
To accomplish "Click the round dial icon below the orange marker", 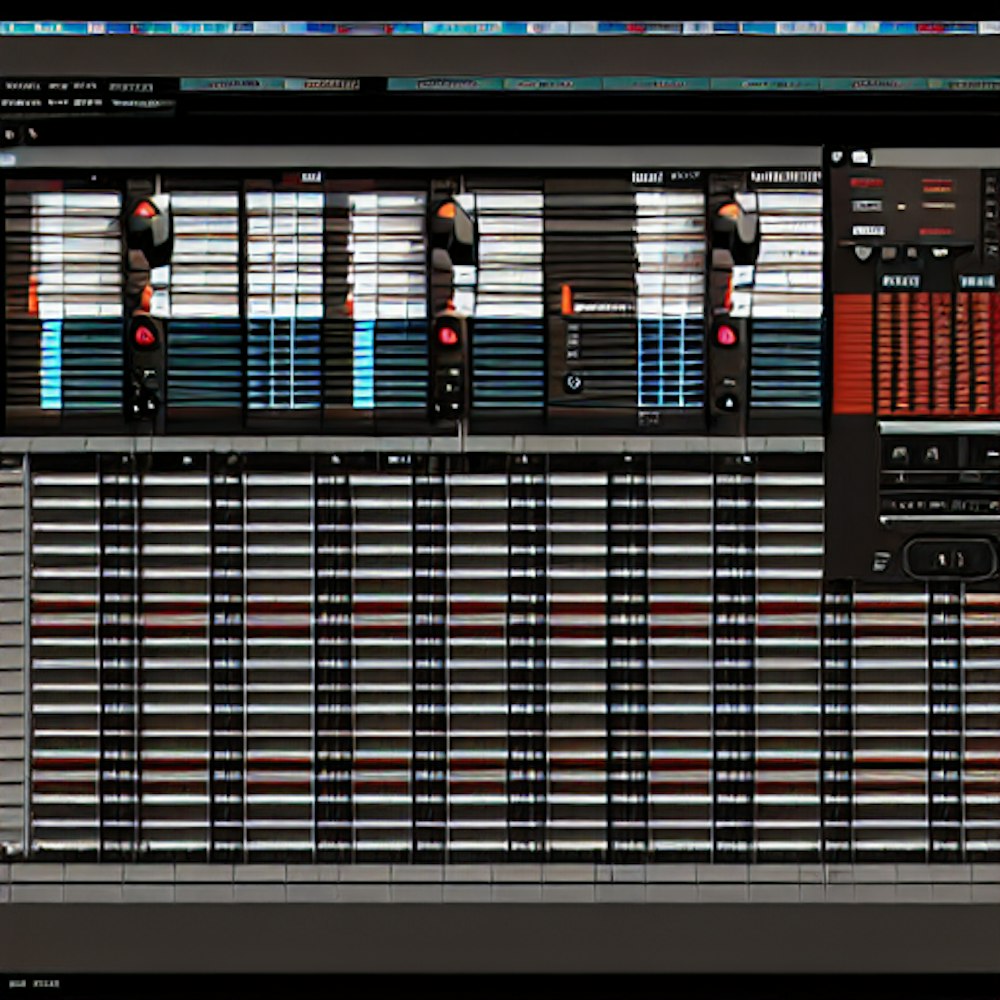I will (573, 382).
